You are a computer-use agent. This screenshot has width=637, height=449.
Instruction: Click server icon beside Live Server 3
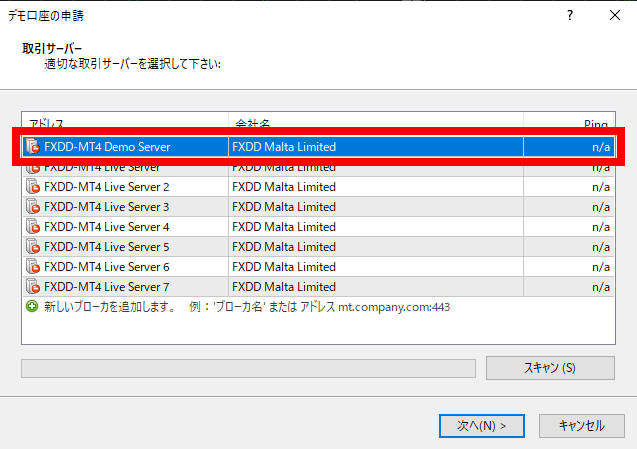tap(33, 207)
